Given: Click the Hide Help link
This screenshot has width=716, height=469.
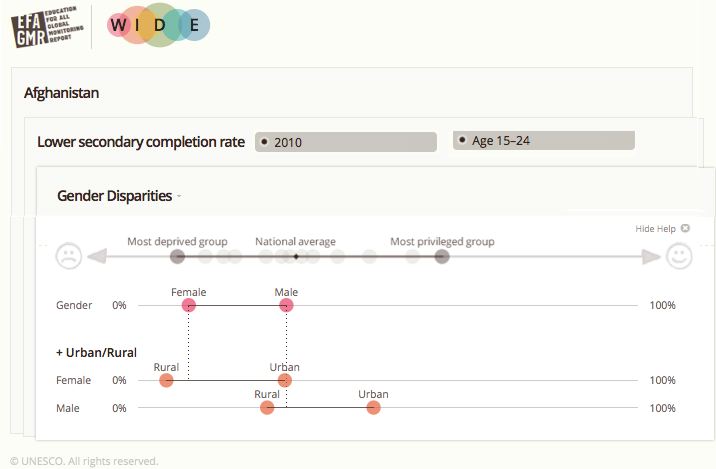Looking at the screenshot, I should 655,228.
